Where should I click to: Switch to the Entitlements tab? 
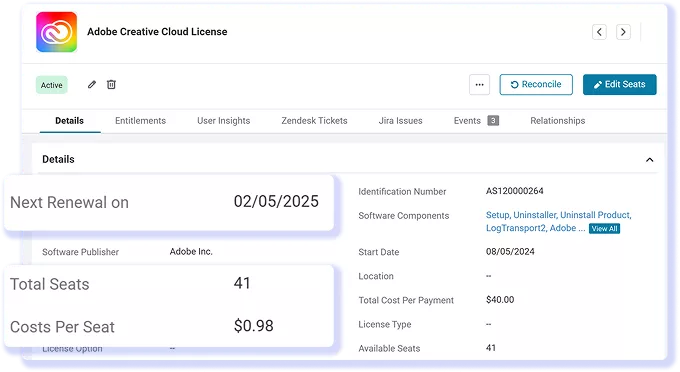click(141, 121)
